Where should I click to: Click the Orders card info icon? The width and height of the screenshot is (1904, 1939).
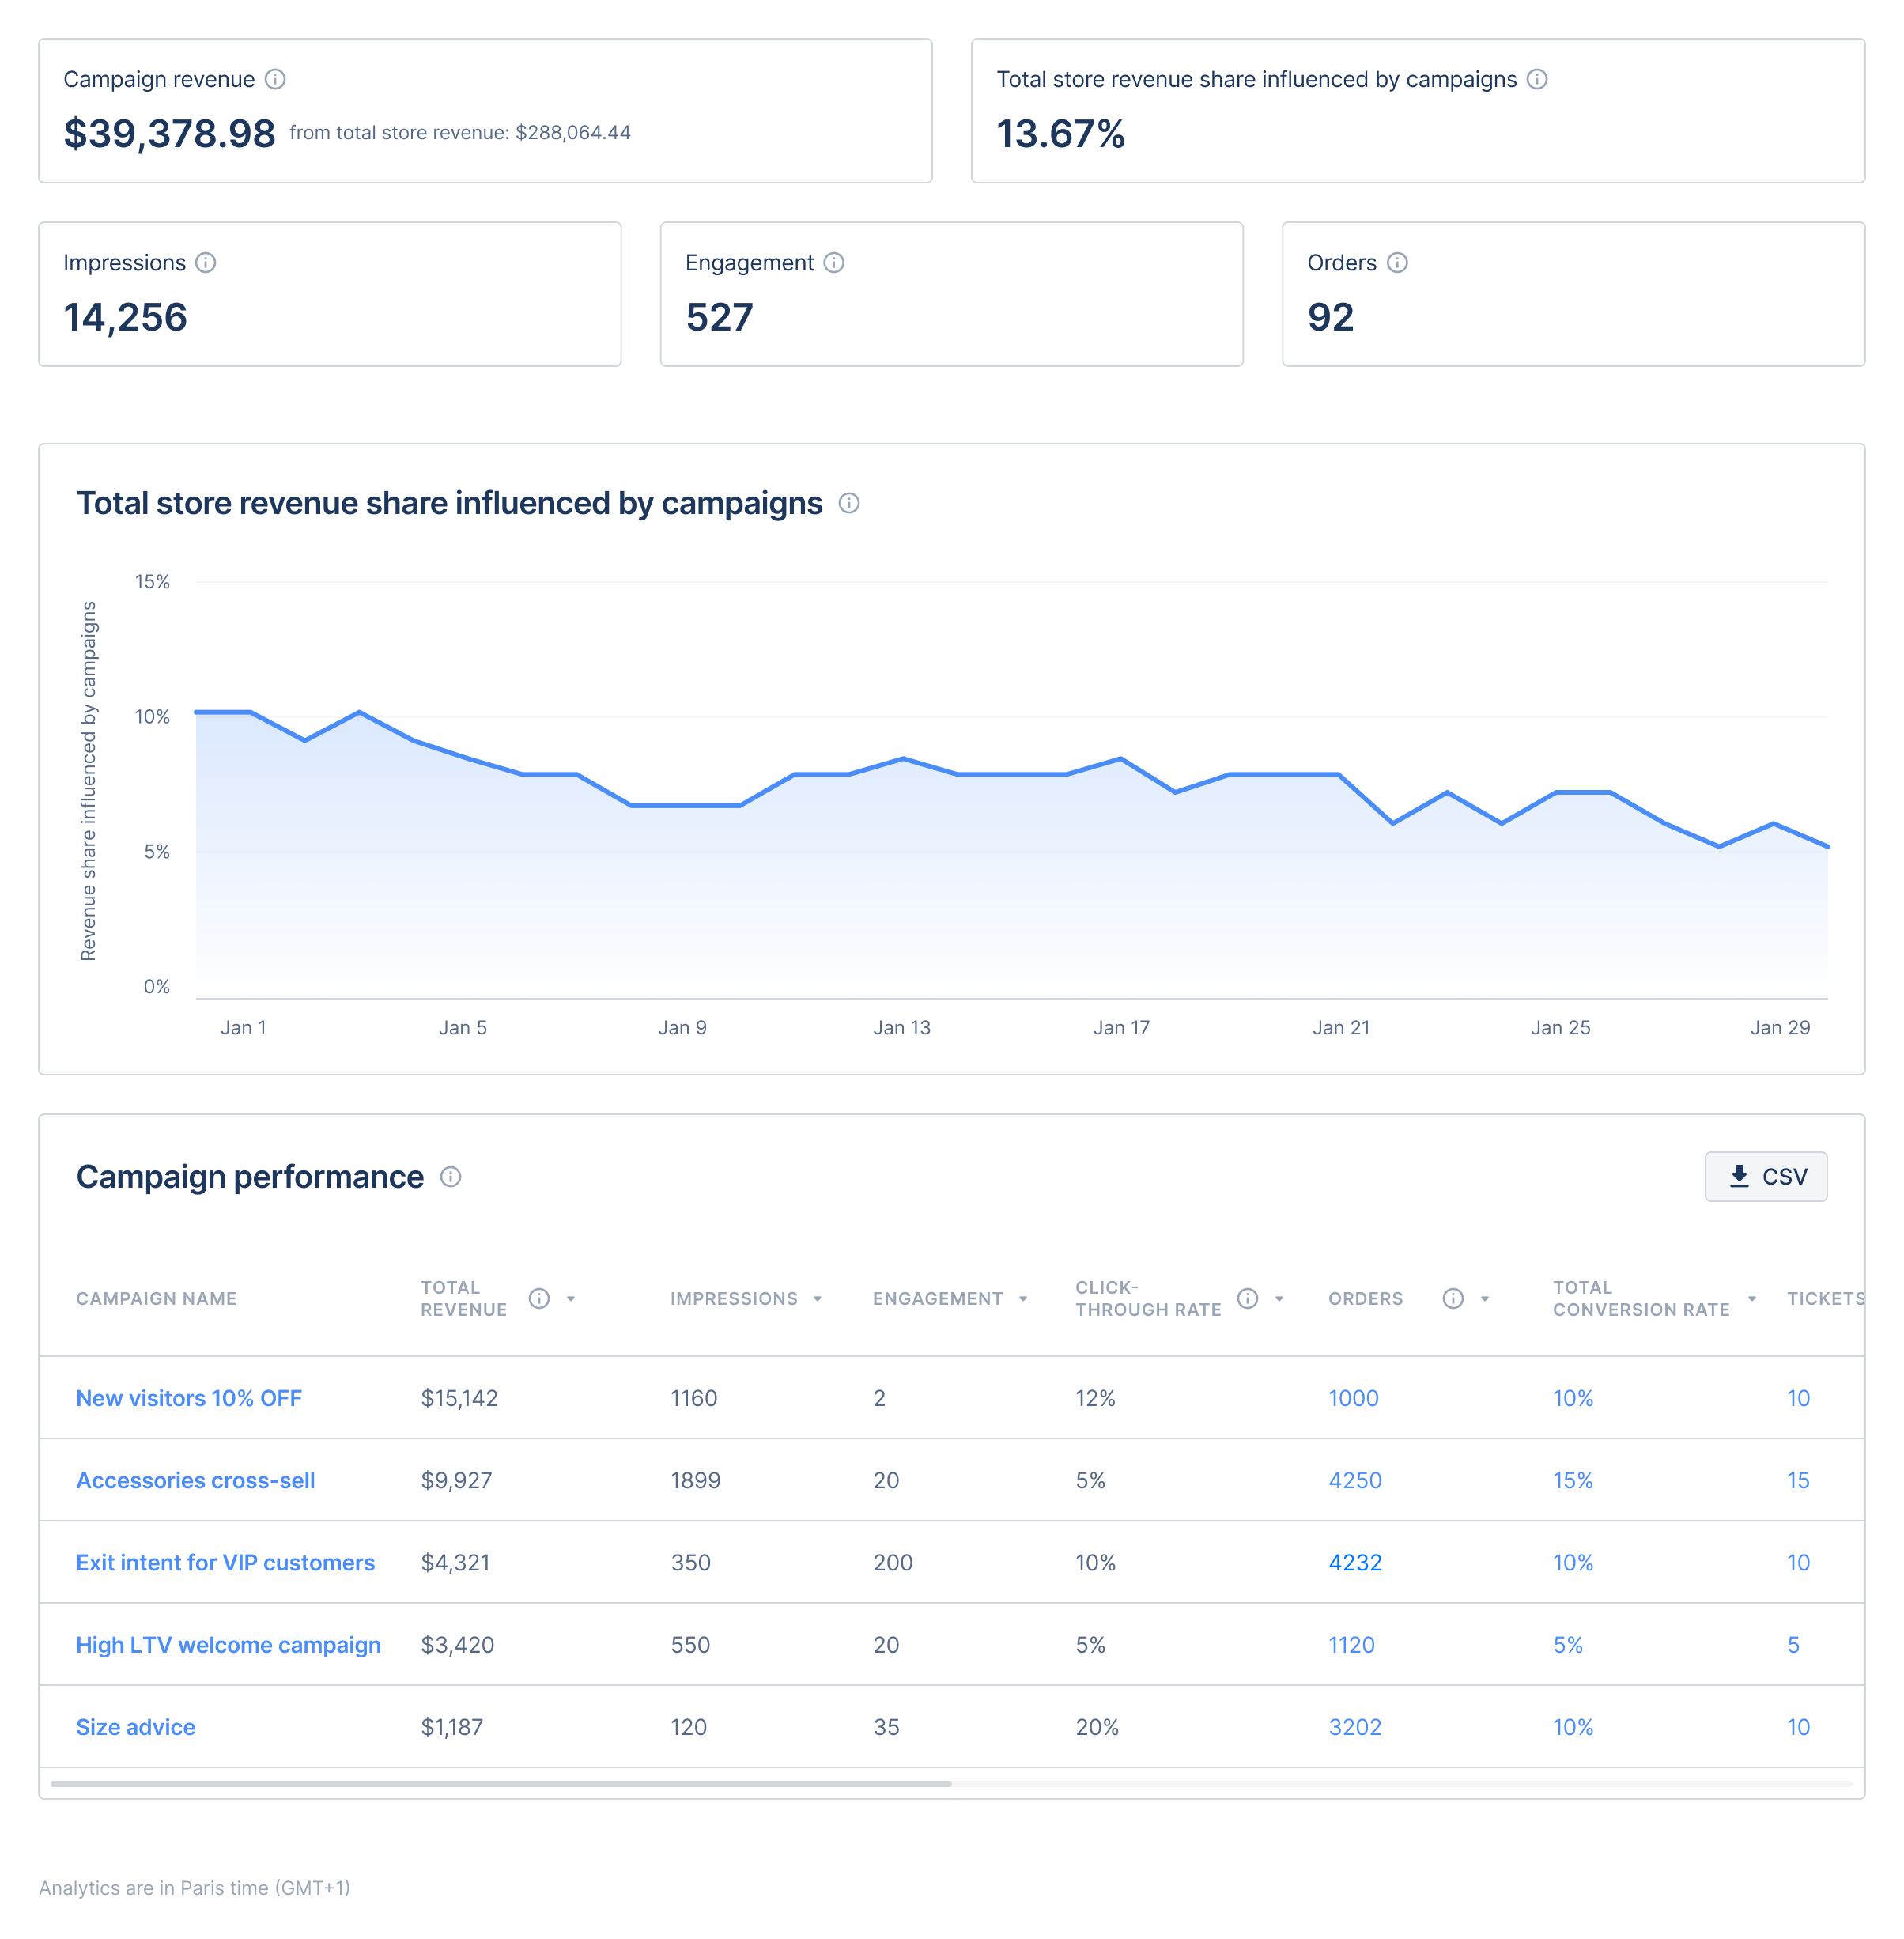(x=1397, y=263)
